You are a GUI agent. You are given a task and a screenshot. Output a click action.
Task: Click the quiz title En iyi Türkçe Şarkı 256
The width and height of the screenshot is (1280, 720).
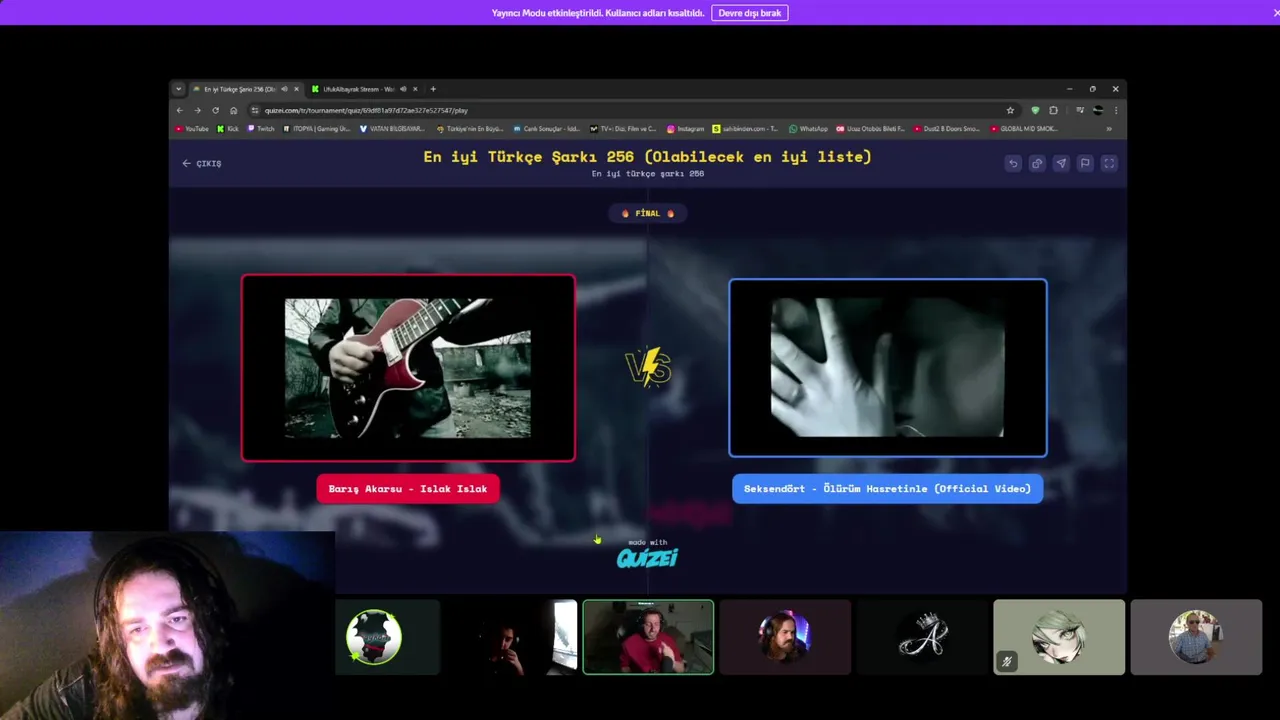[x=647, y=156]
